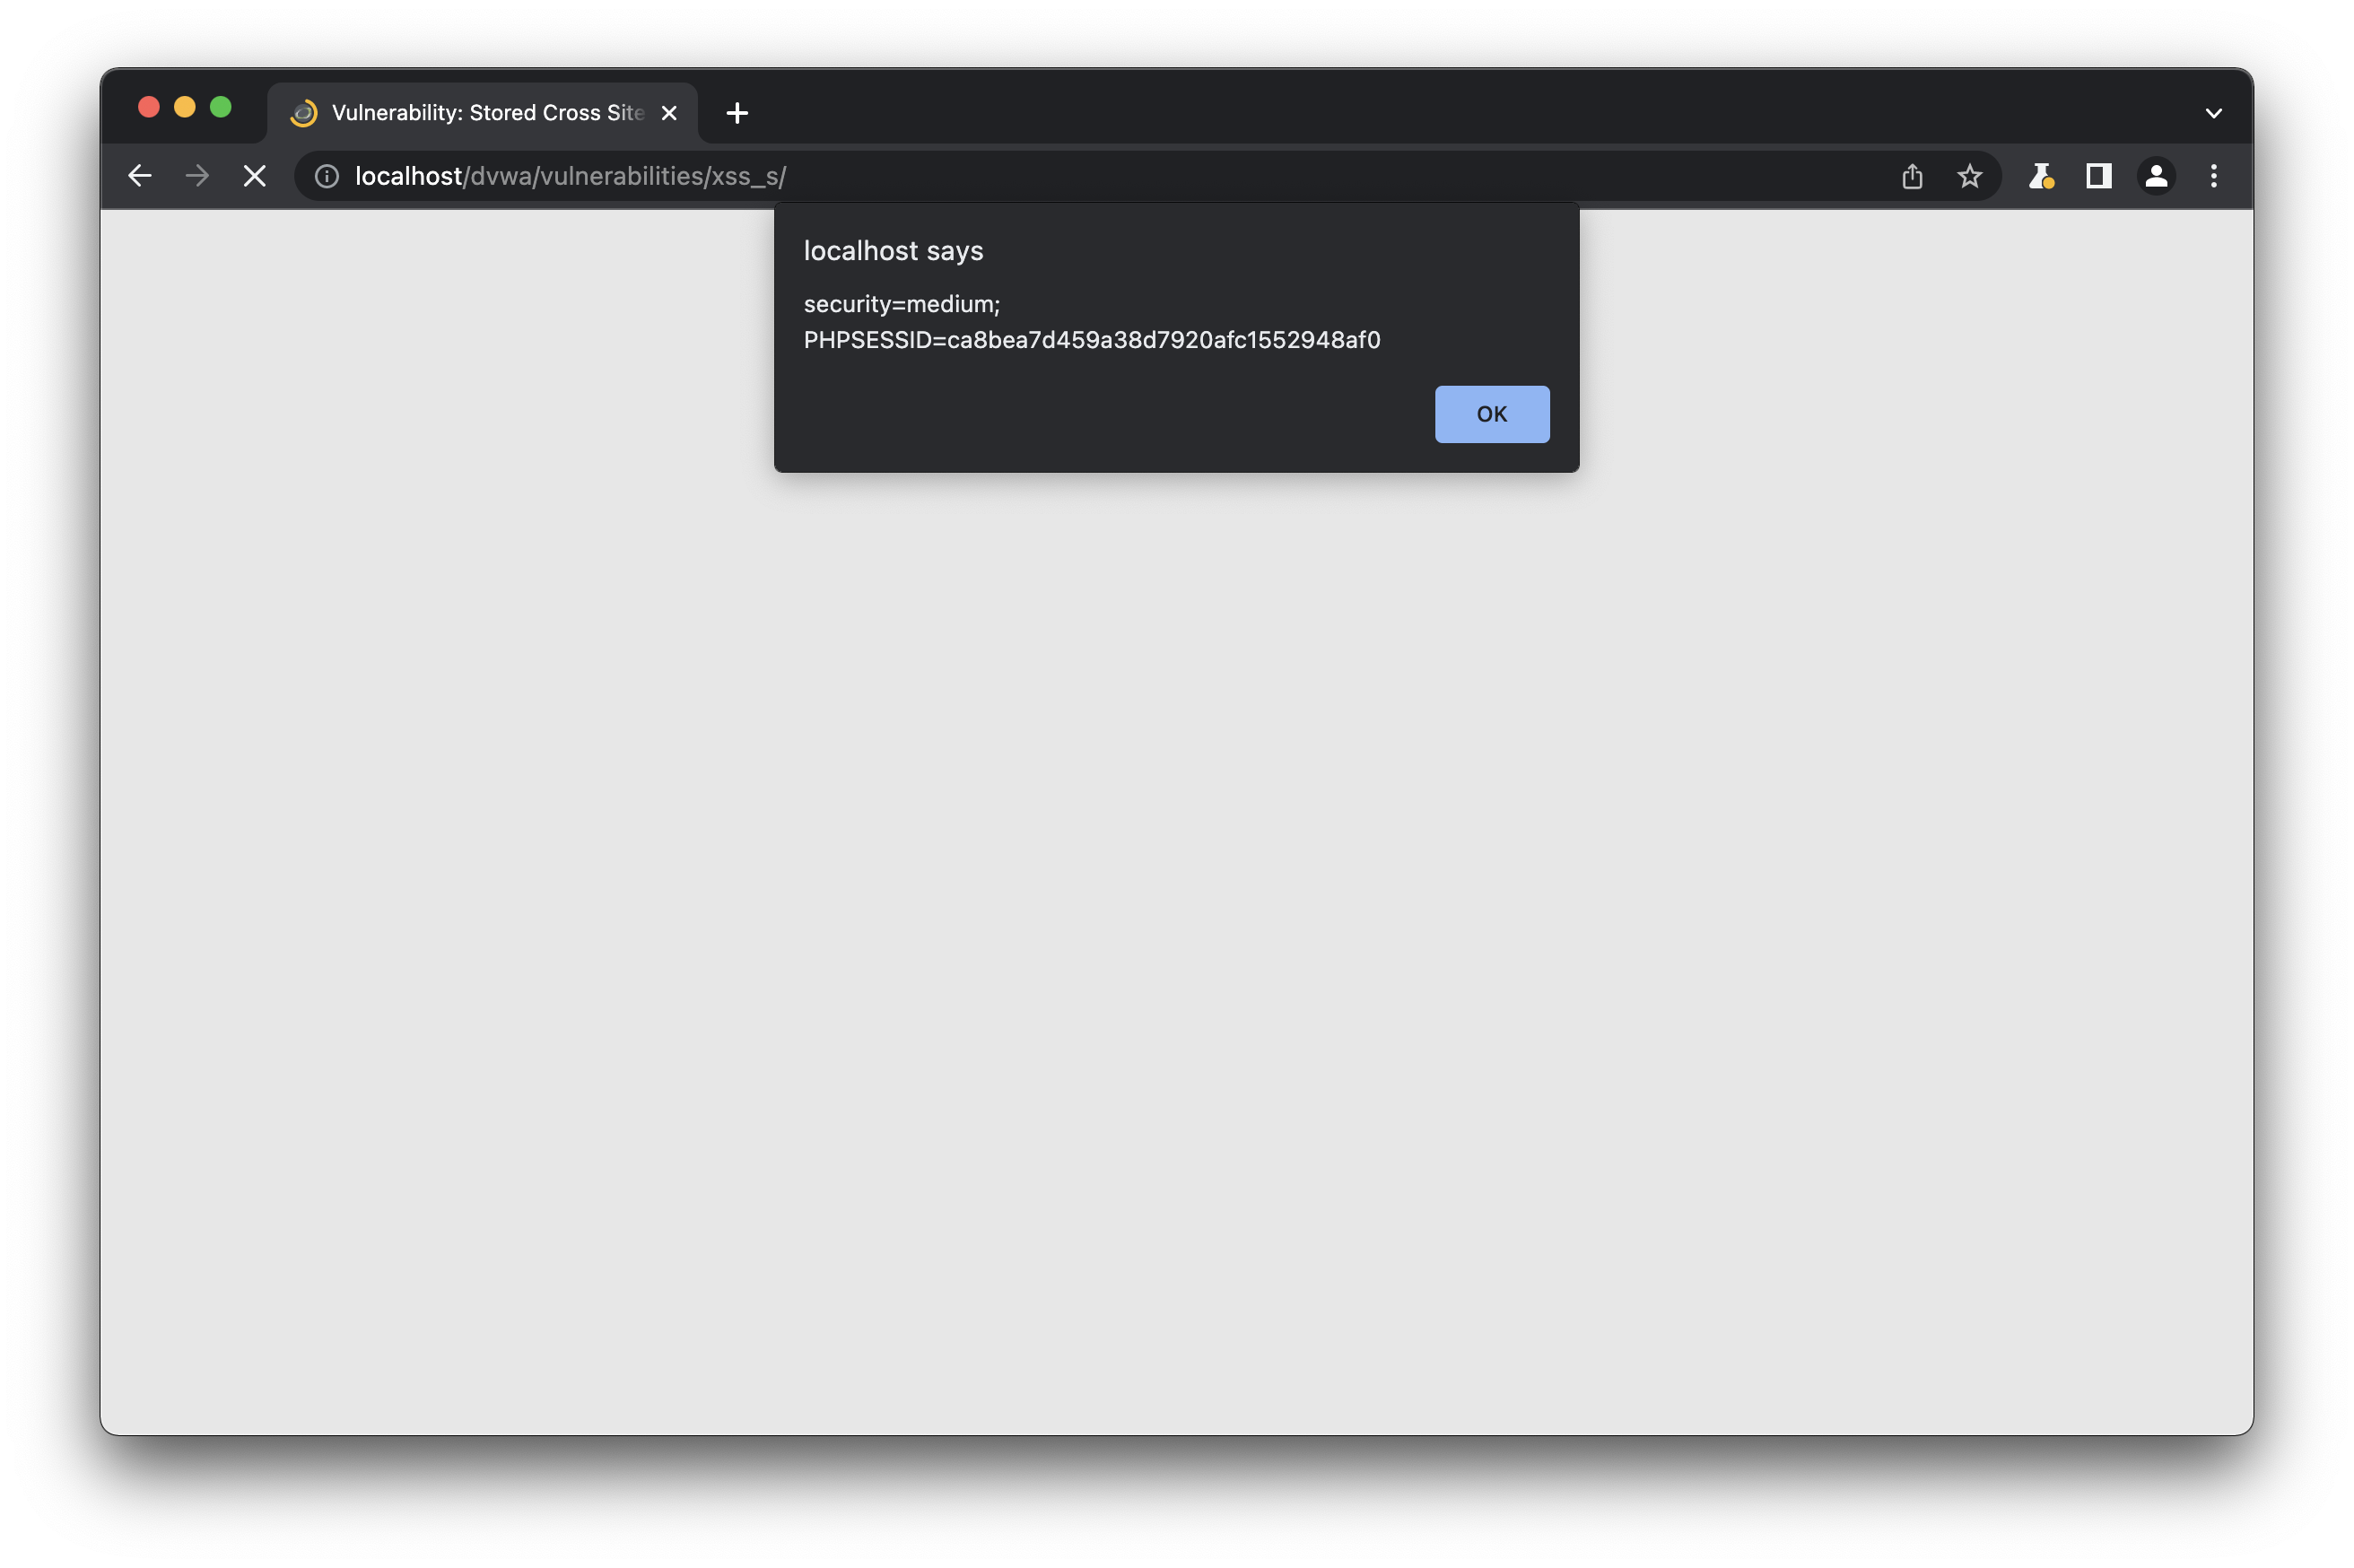
Task: Toggle the side panel
Action: [2098, 176]
